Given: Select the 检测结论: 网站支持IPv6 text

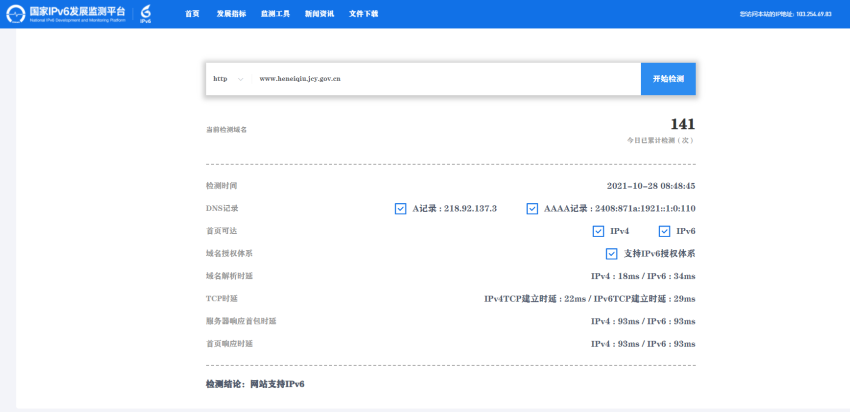Looking at the screenshot, I should click(x=255, y=384).
